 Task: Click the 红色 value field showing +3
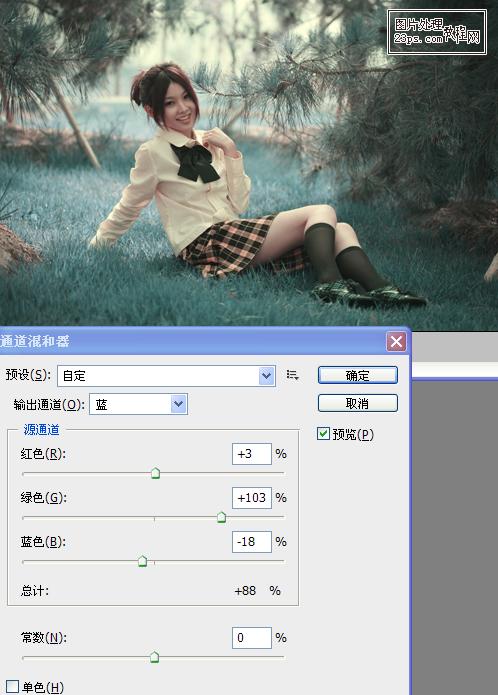(252, 454)
